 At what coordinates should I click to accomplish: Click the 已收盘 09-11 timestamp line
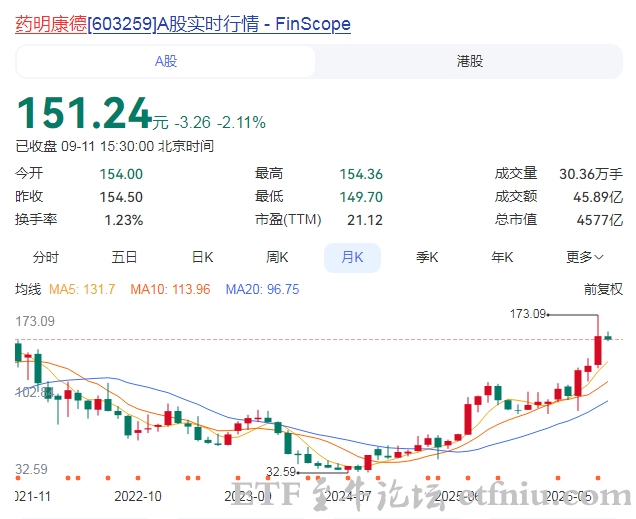[x=115, y=146]
